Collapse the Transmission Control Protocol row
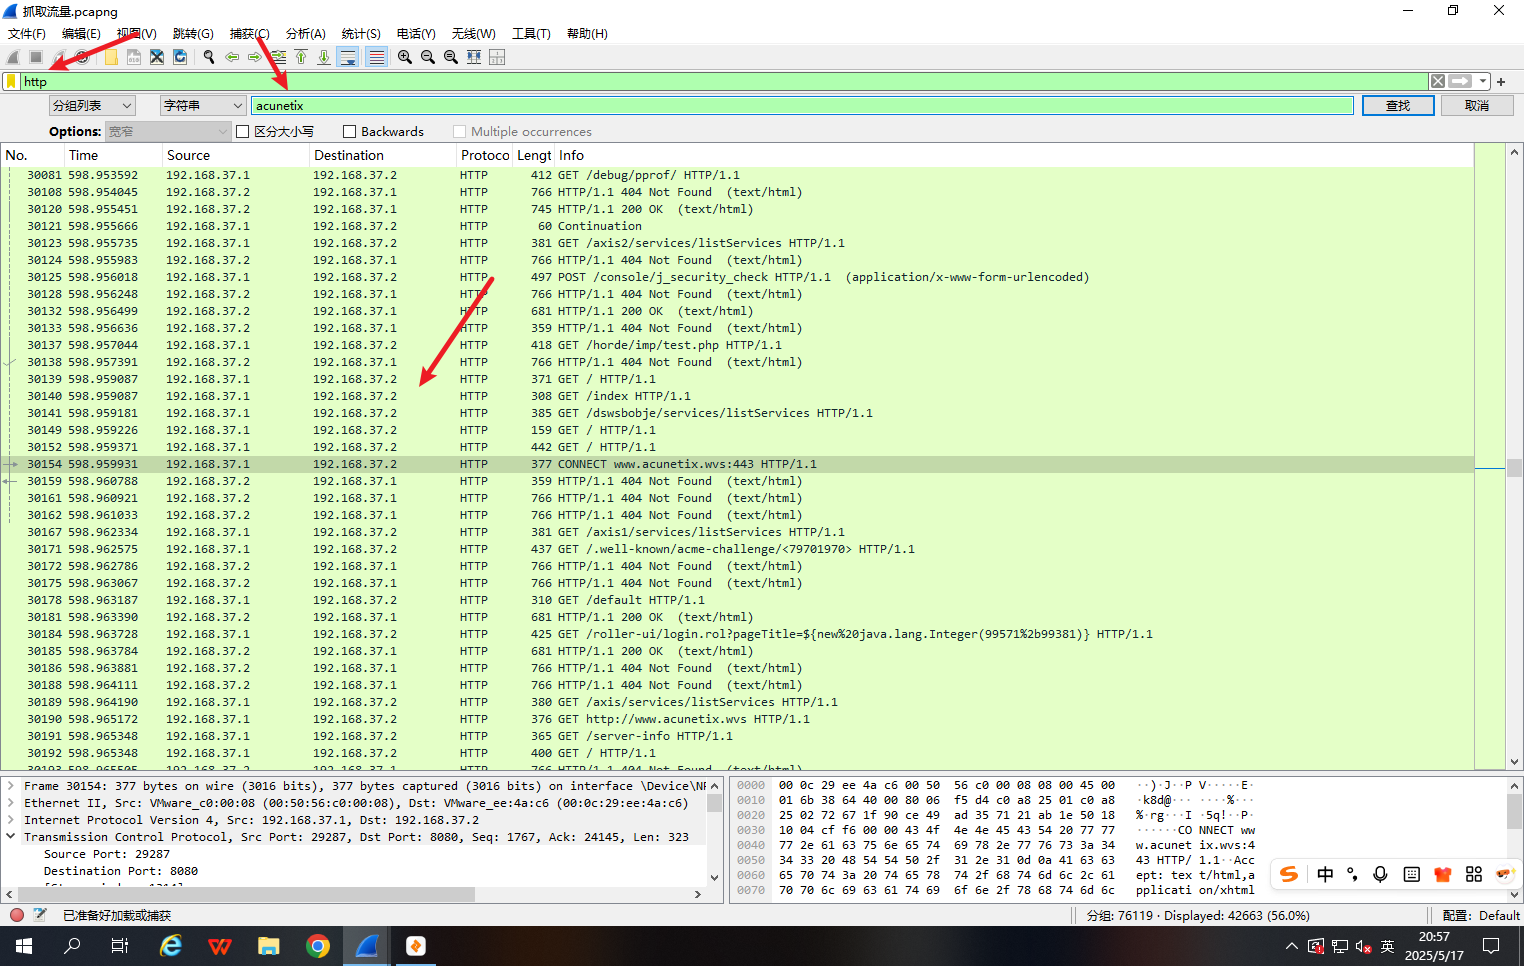Viewport: 1524px width, 966px height. click(11, 837)
